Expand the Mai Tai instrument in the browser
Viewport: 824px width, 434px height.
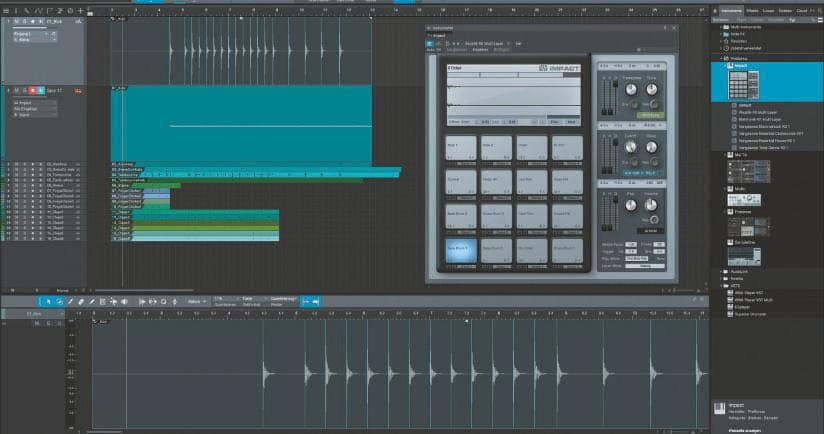[726, 155]
